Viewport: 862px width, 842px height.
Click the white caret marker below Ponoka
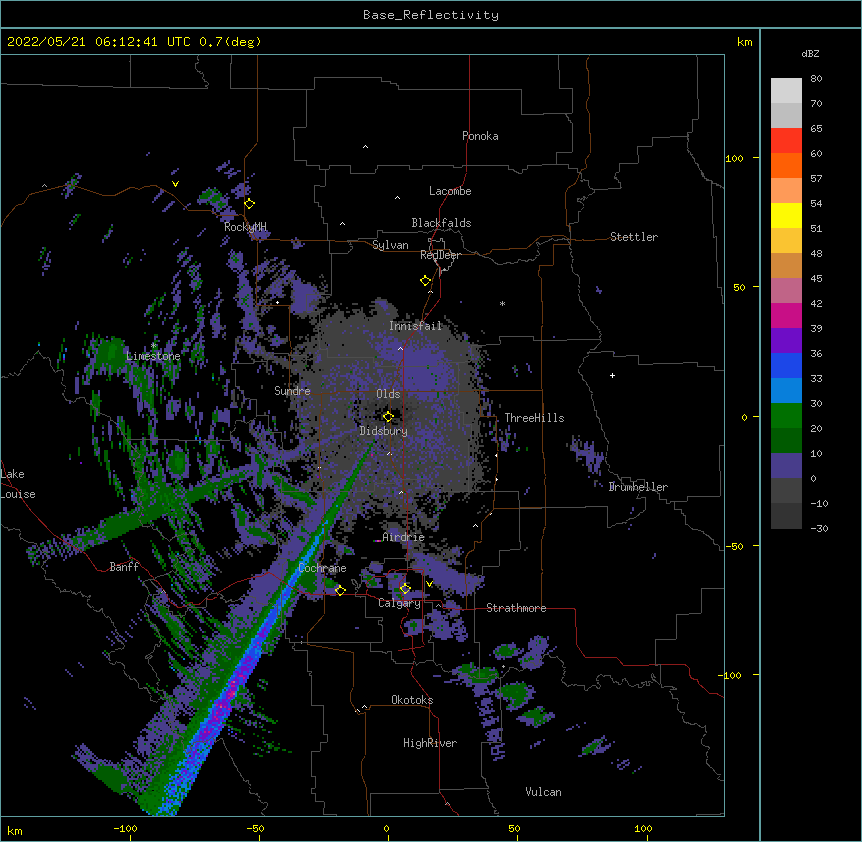[366, 147]
